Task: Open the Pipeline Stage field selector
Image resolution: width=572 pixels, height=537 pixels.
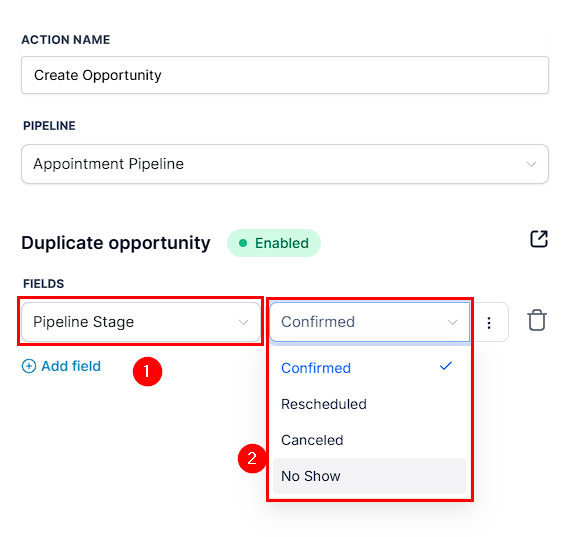Action: [141, 322]
